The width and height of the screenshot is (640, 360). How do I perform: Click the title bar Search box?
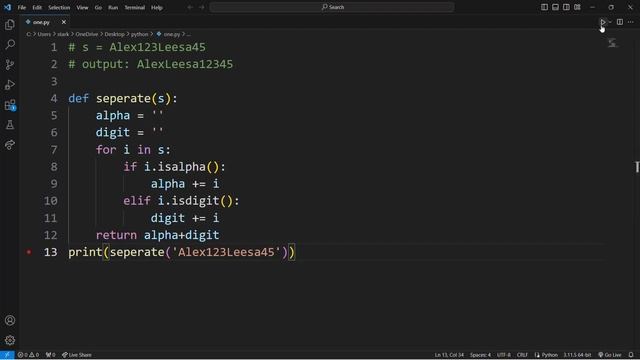[332, 7]
